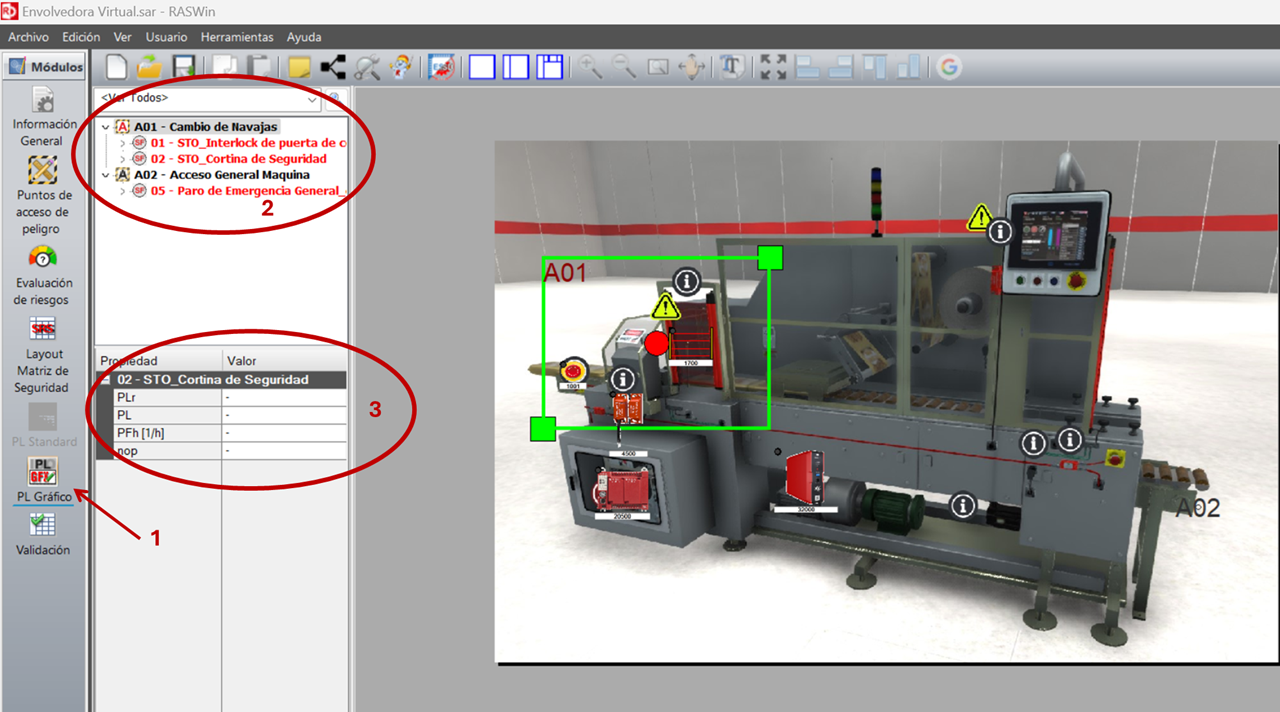Click the red circle marker on the safety curtain
This screenshot has width=1280, height=712.
tap(656, 344)
